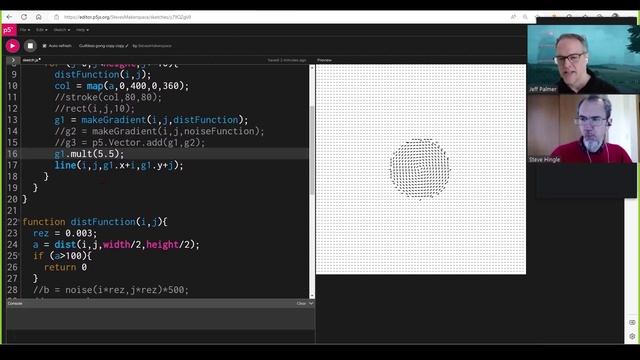The width and height of the screenshot is (640, 360).
Task: Click the g1 = makeGradient line 13
Action: click(x=151, y=120)
